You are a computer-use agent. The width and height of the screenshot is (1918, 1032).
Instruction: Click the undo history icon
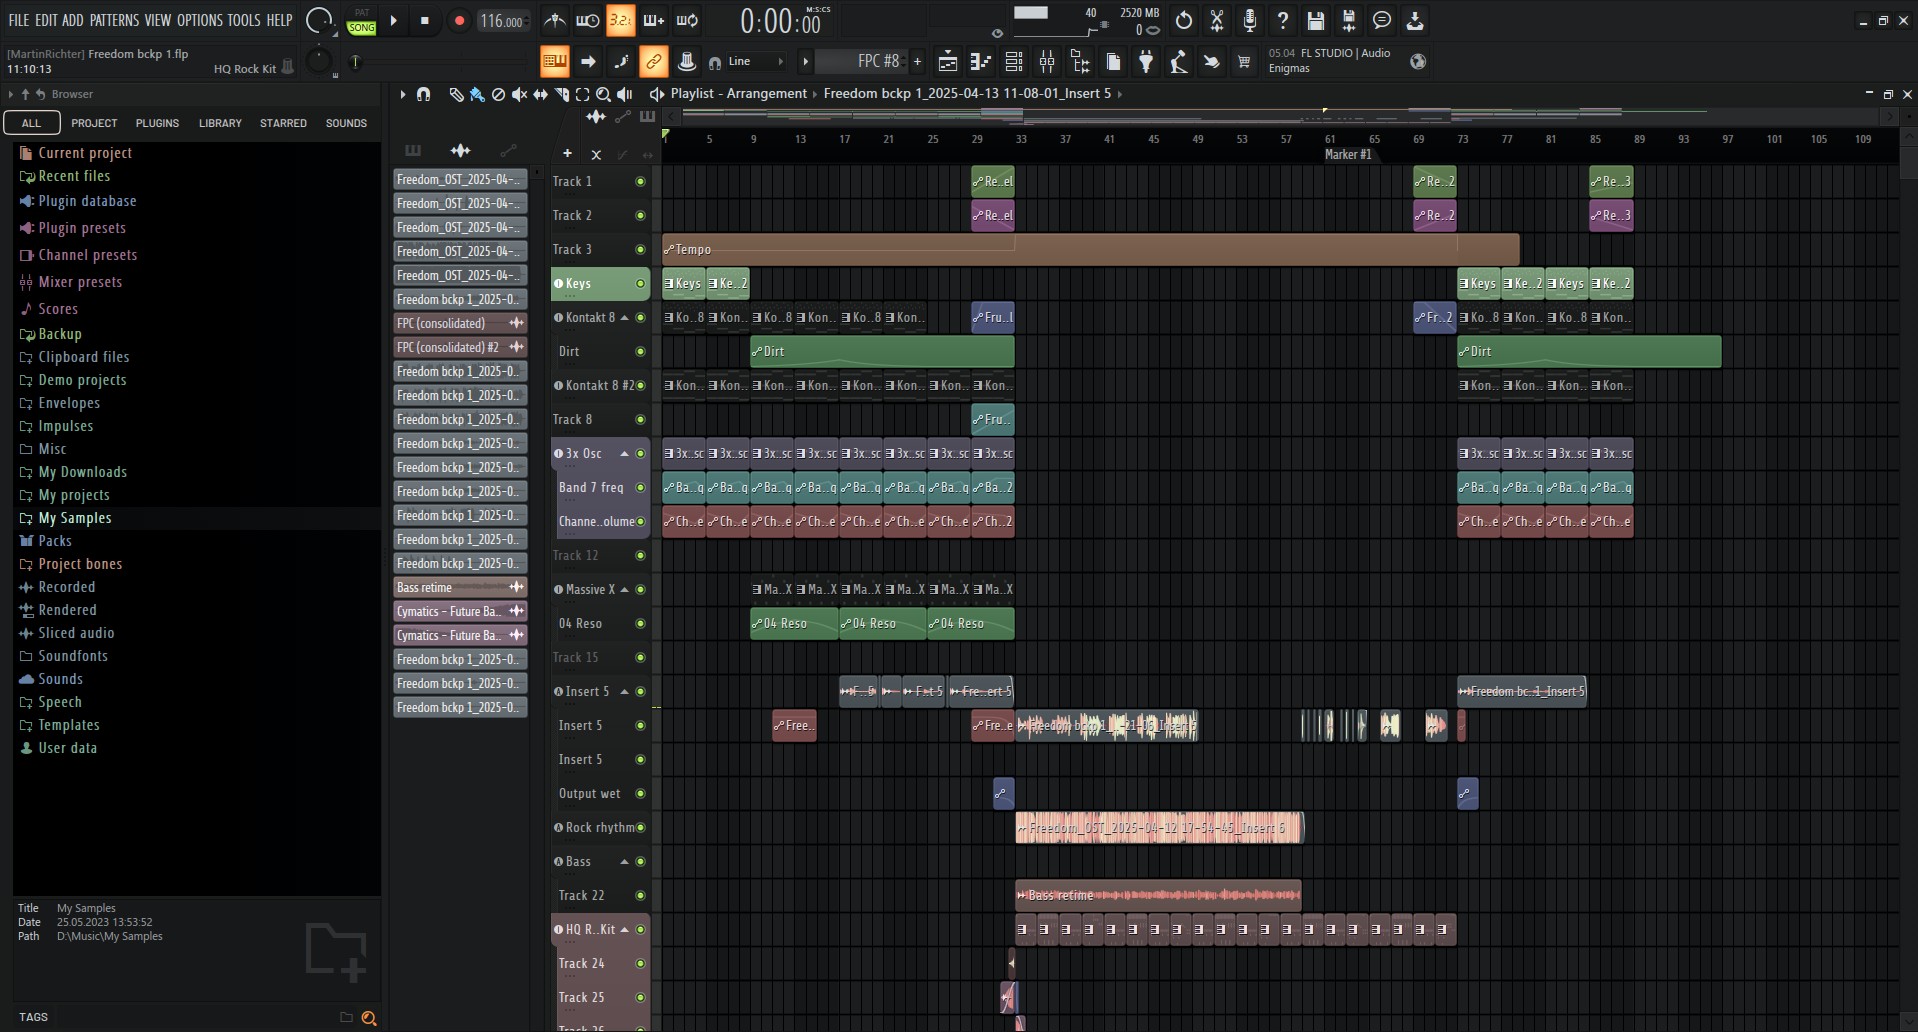pyautogui.click(x=1183, y=20)
